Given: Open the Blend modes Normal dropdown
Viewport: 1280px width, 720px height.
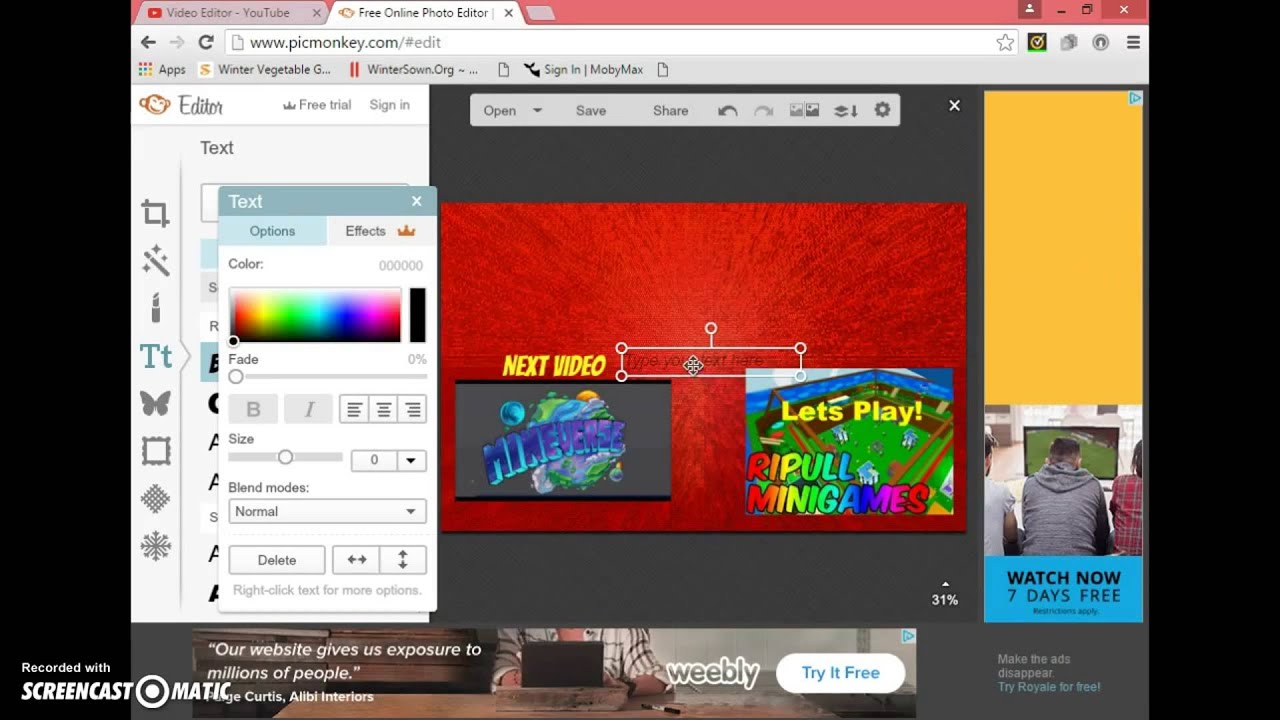Looking at the screenshot, I should pyautogui.click(x=327, y=511).
